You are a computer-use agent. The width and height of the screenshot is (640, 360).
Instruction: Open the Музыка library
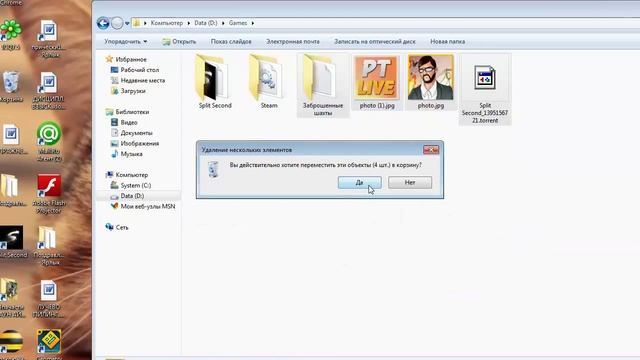tap(127, 154)
